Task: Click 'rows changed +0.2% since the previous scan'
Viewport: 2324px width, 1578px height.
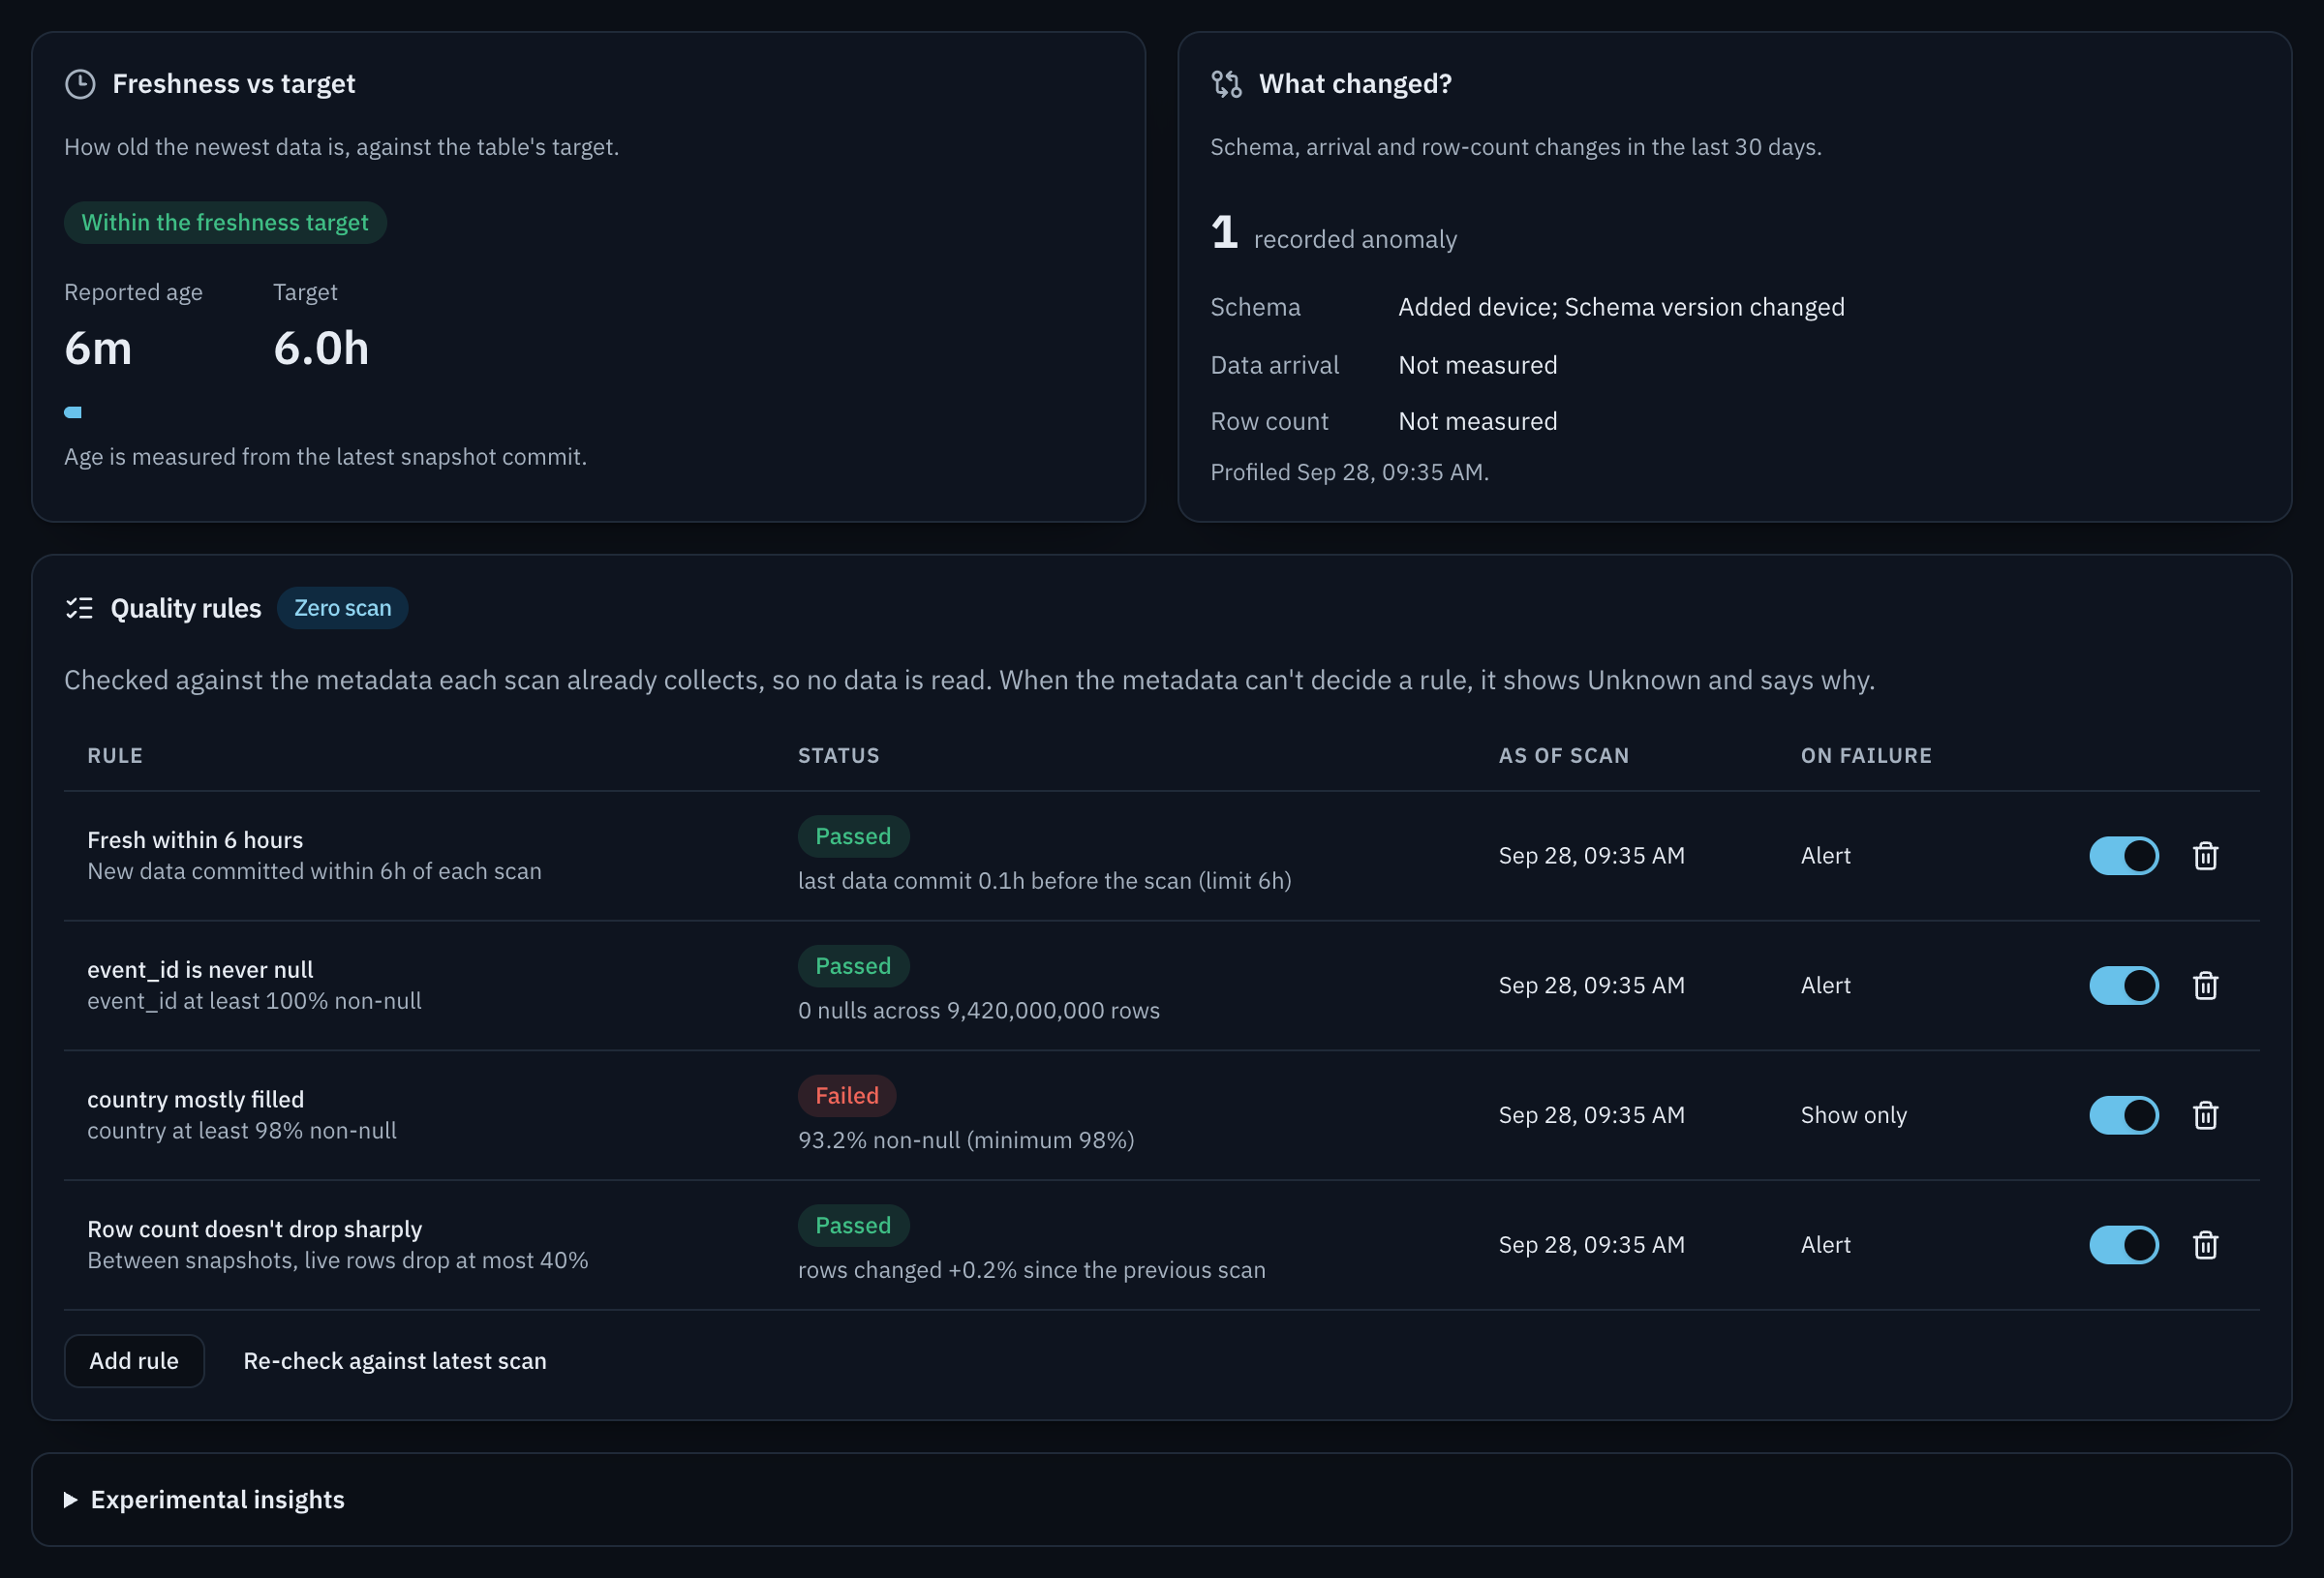Action: click(x=1032, y=1270)
